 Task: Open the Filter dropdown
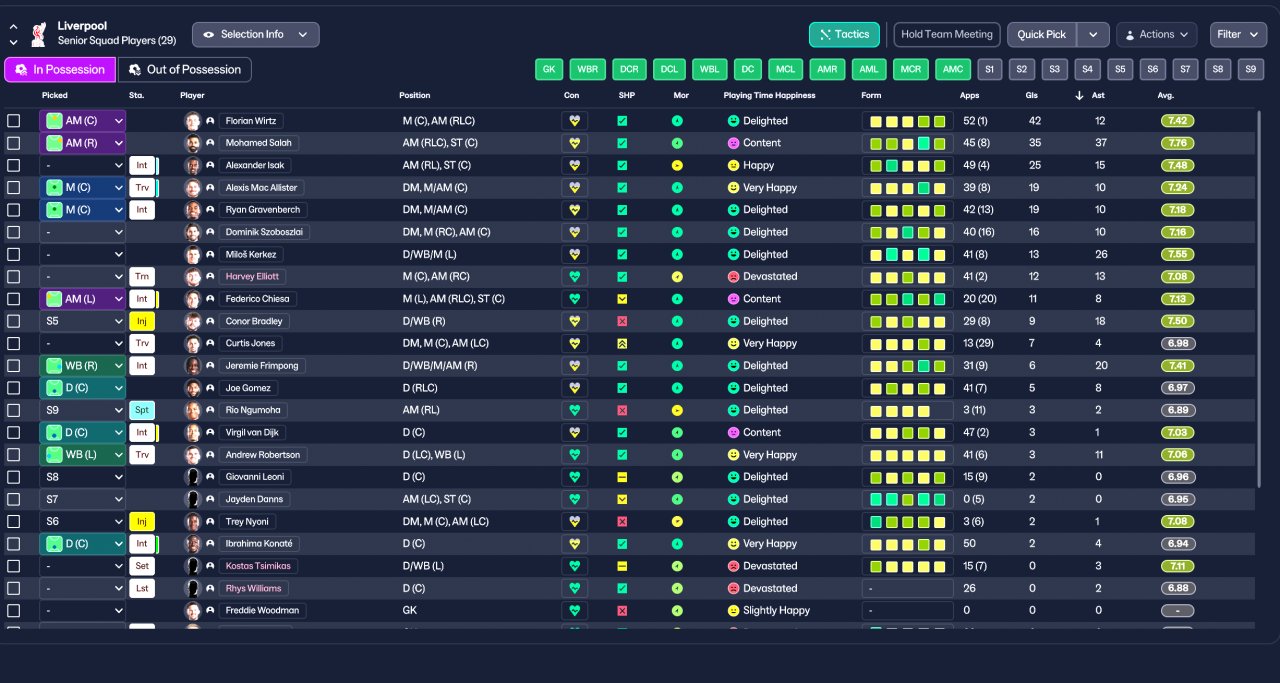1238,34
